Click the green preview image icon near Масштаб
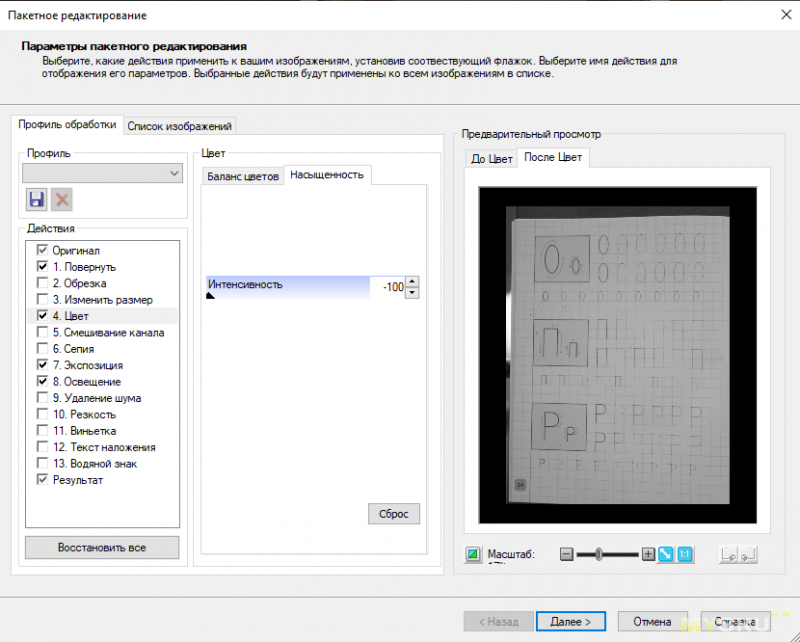The image size is (800, 642). (x=473, y=555)
